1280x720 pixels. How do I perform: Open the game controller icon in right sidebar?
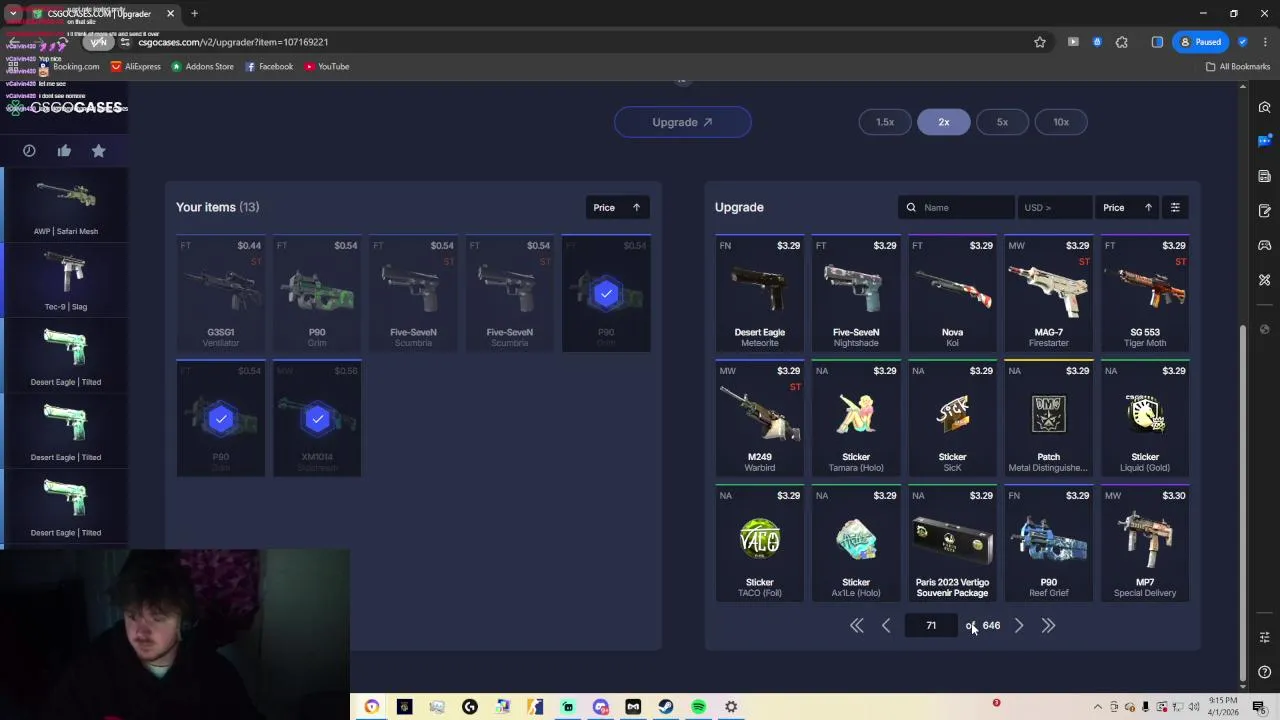1265,245
